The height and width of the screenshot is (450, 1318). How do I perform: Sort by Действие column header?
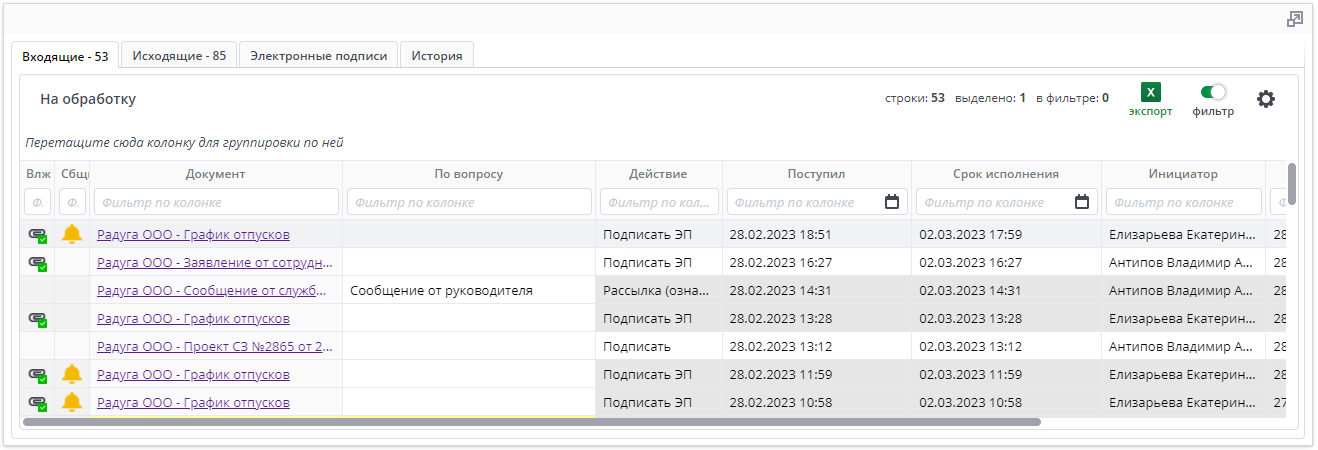point(658,174)
